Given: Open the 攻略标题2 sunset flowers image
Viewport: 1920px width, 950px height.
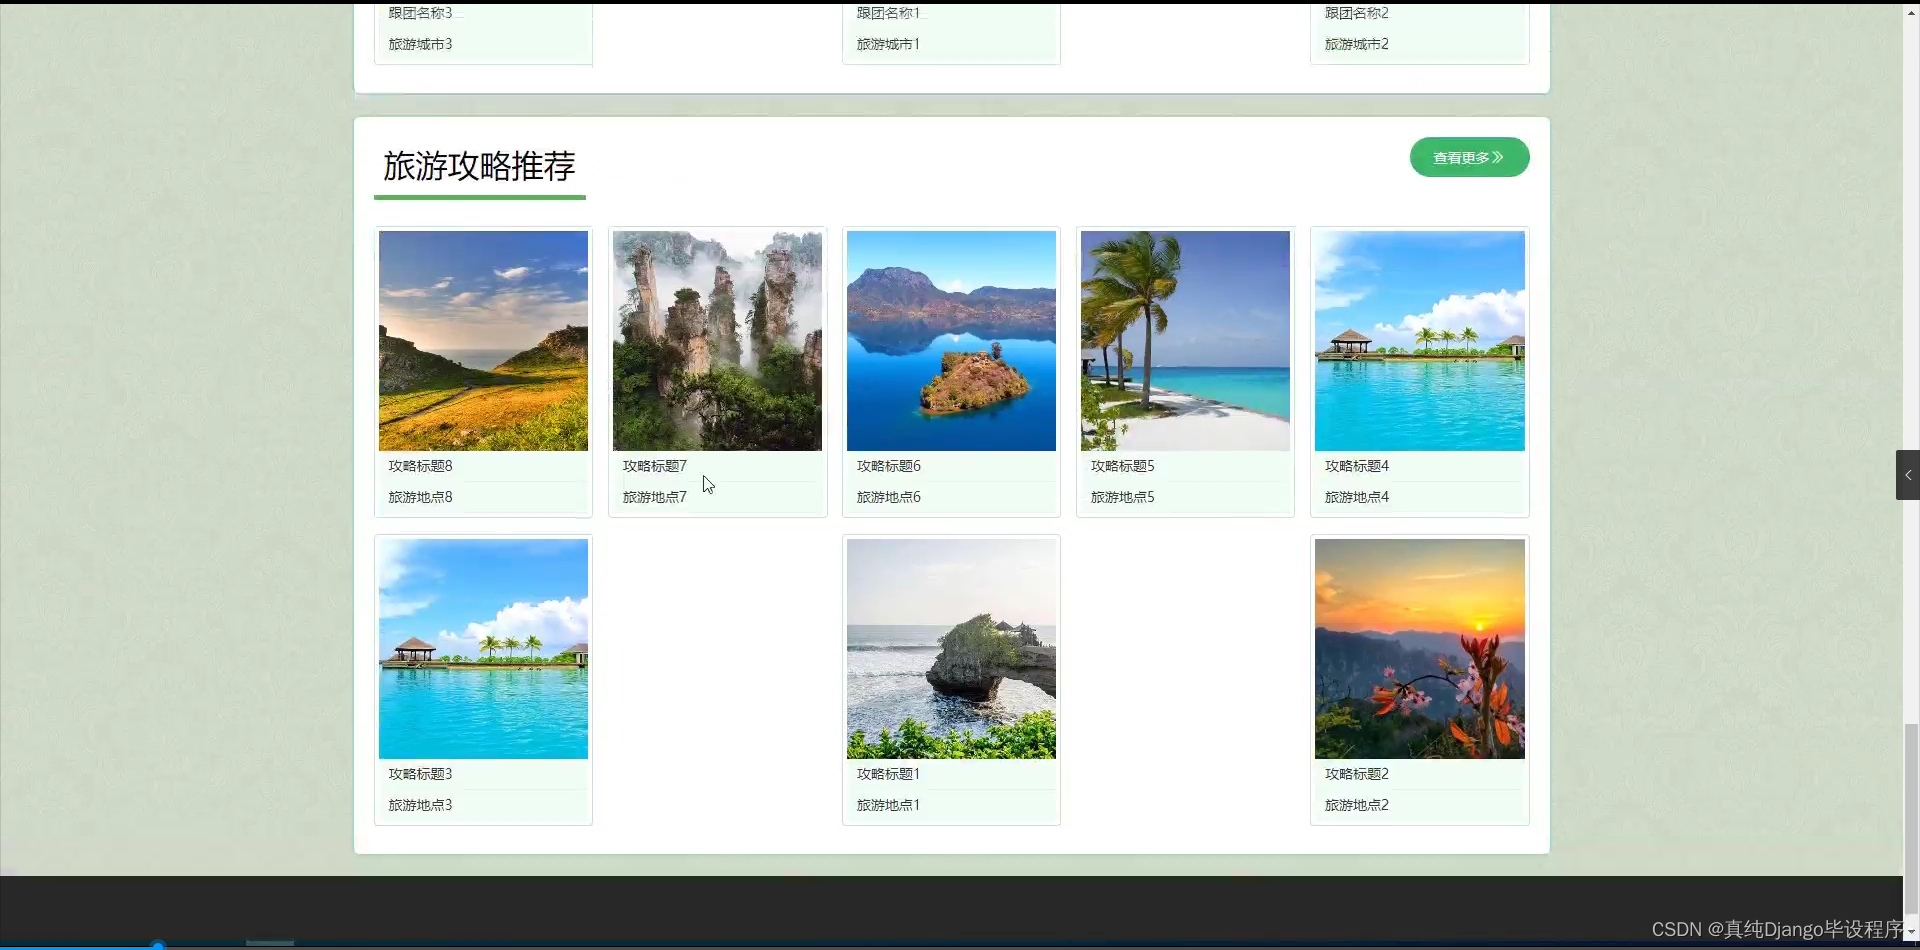Looking at the screenshot, I should (1419, 649).
